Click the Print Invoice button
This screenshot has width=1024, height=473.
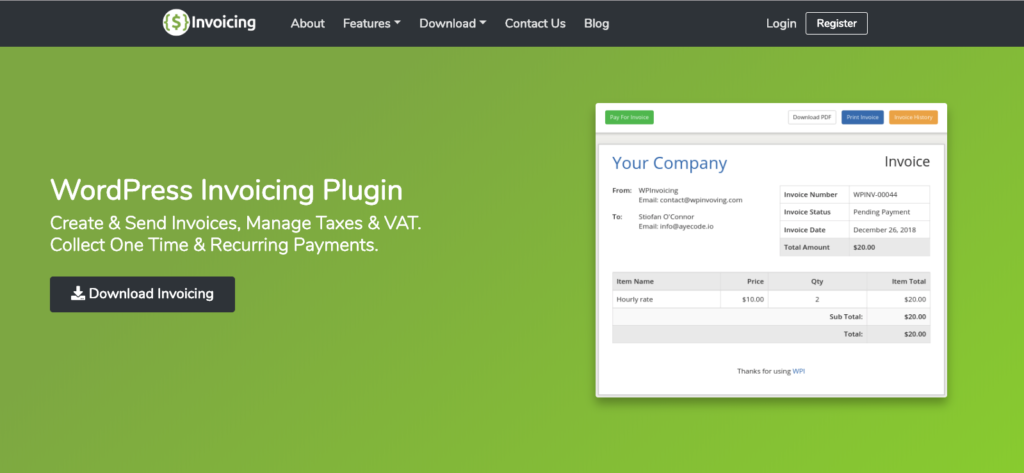tap(862, 118)
